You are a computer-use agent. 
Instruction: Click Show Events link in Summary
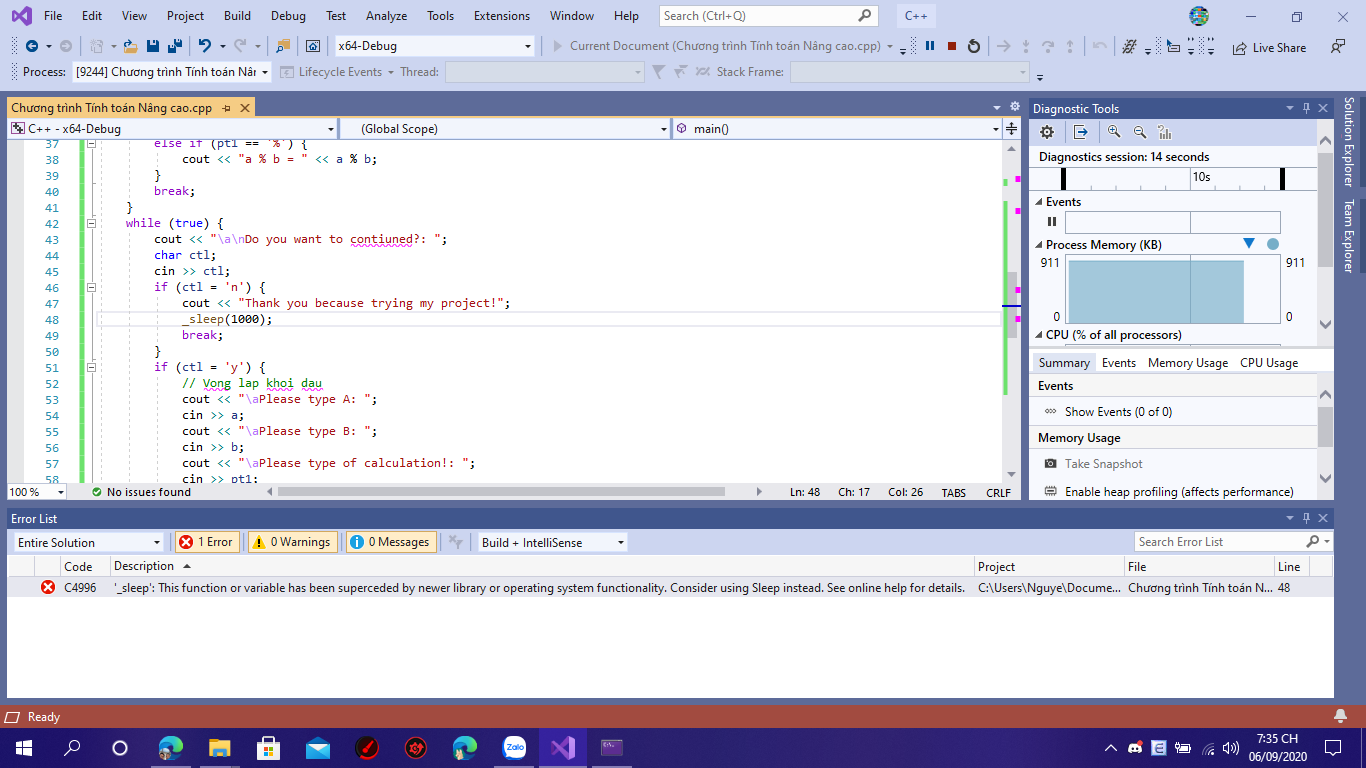click(x=1117, y=412)
